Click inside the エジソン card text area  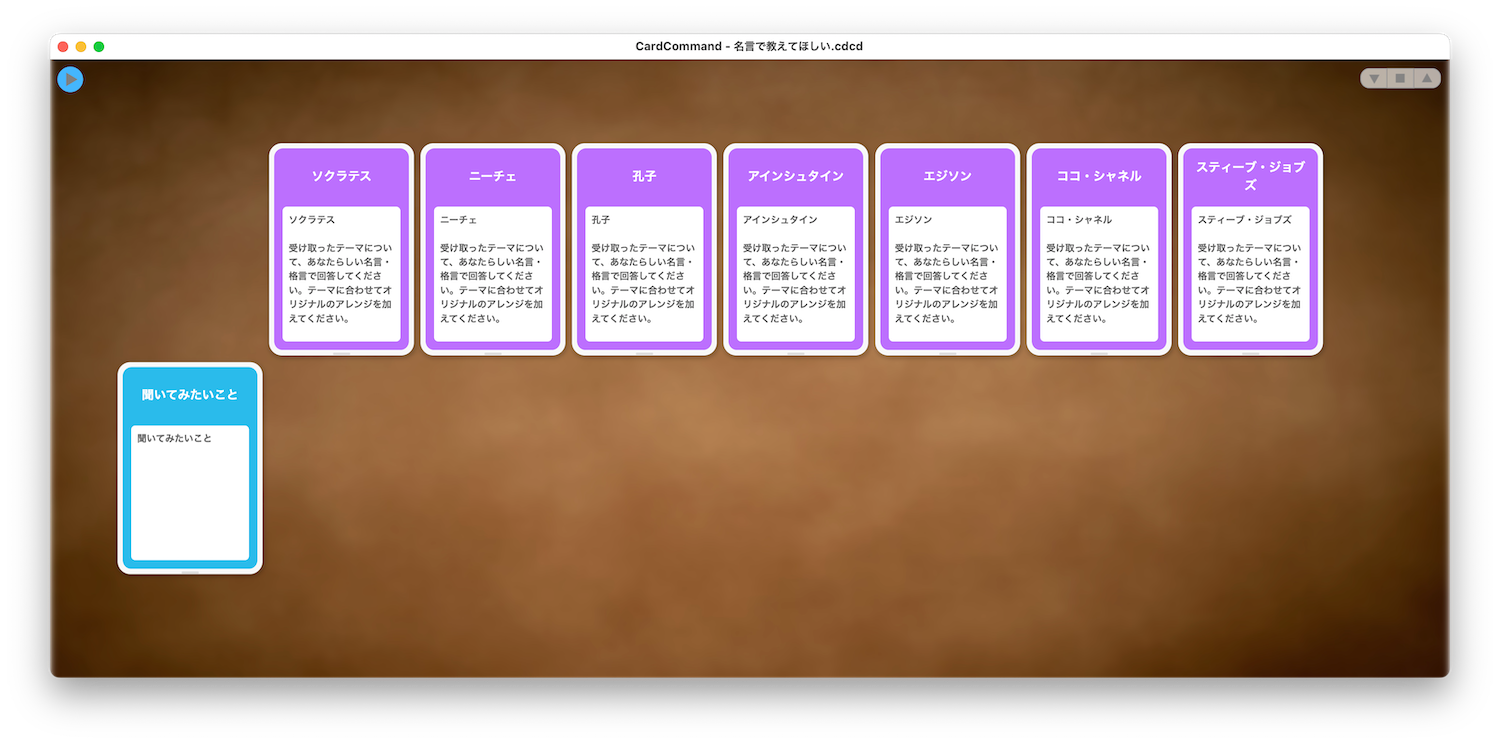[948, 274]
